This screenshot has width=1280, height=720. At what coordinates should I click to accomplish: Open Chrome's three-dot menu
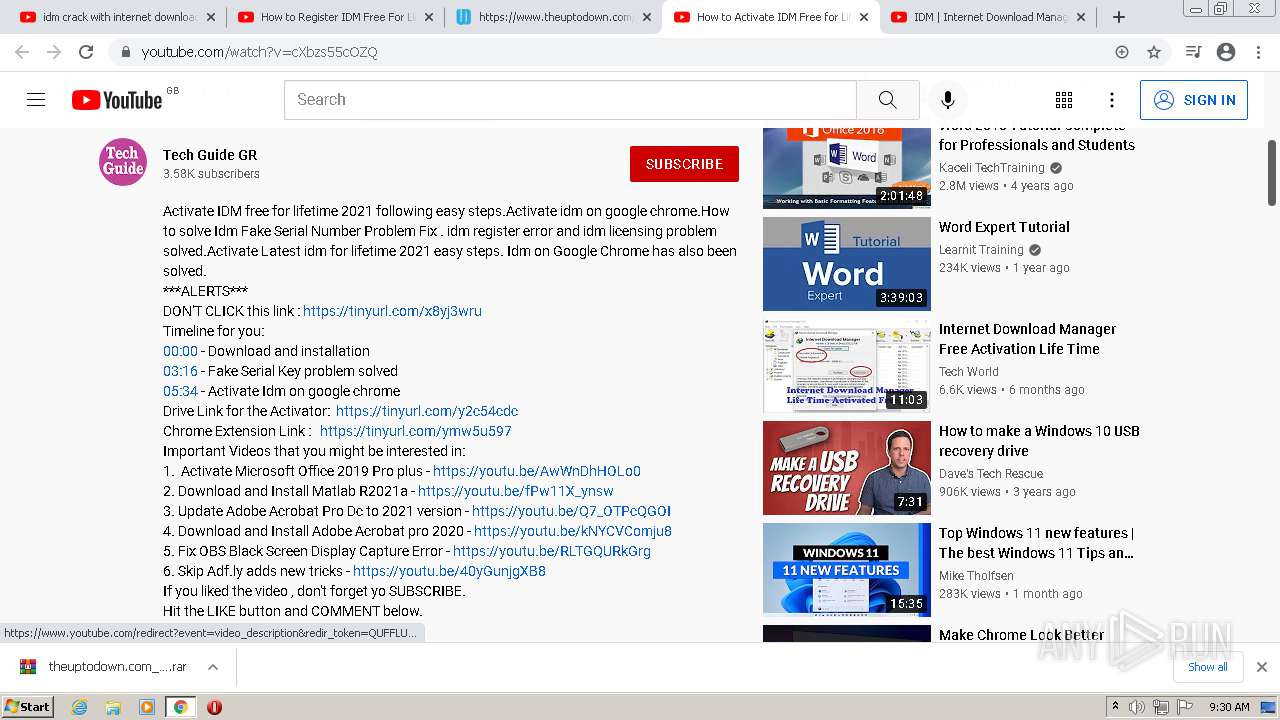(1258, 52)
